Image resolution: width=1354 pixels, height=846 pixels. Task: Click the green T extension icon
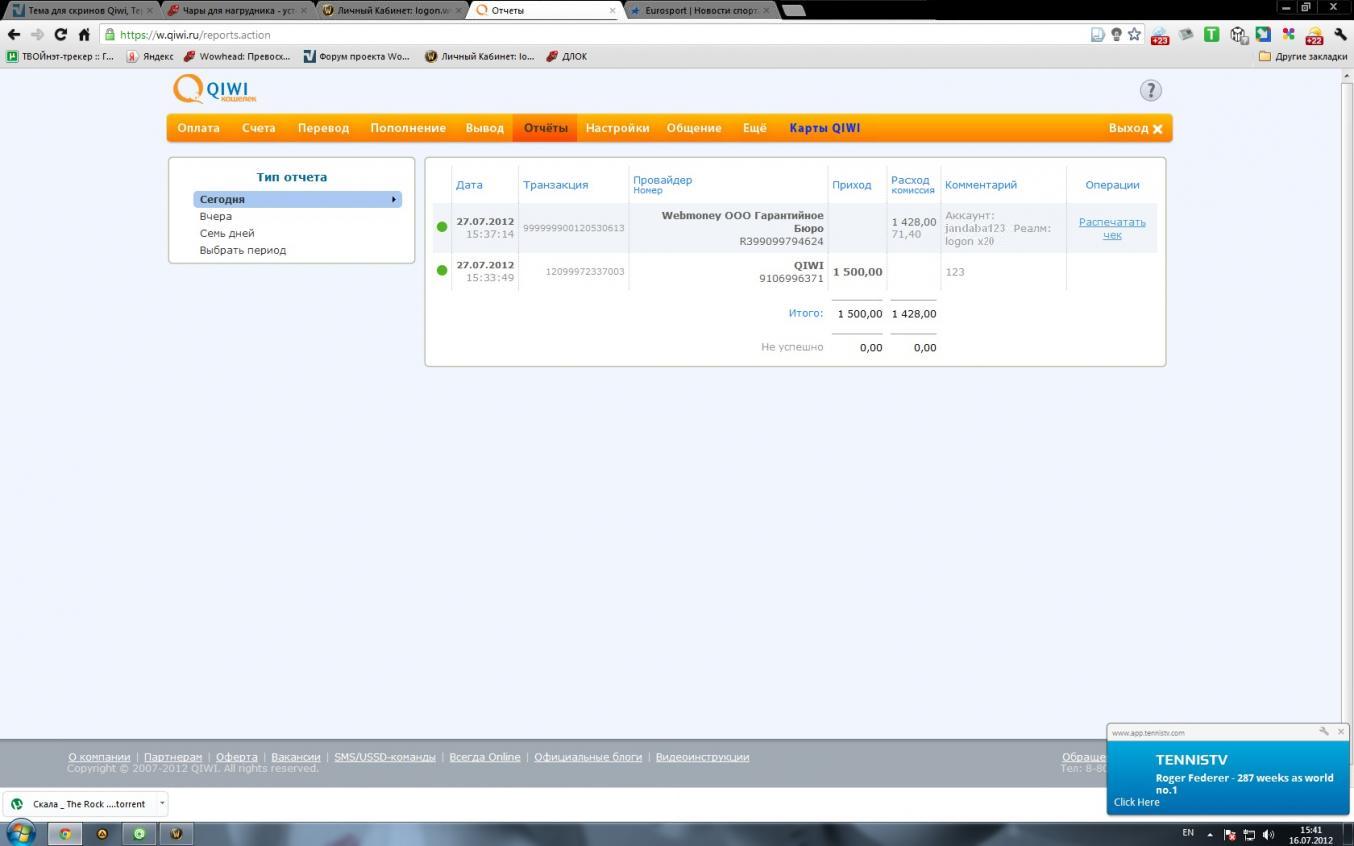tap(1211, 34)
